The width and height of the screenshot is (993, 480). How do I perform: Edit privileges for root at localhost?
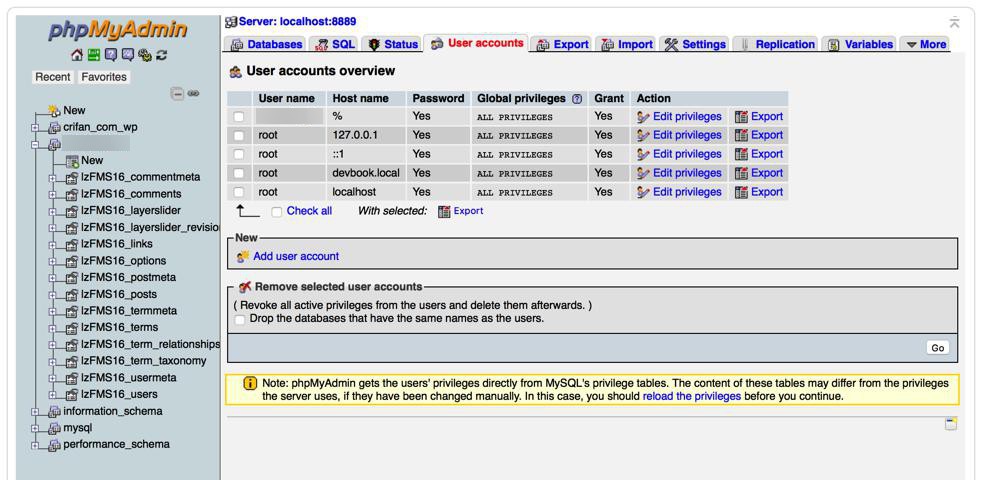click(686, 192)
